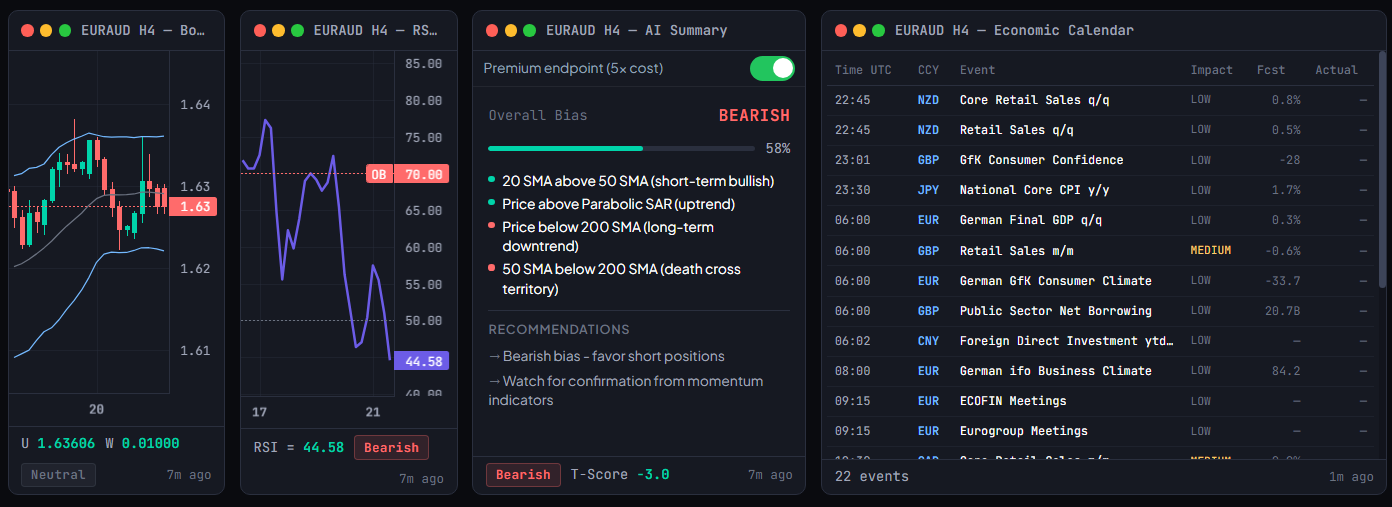Image resolution: width=1392 pixels, height=507 pixels.
Task: Select the Core Retail Sales q/q event
Action: point(1103,100)
